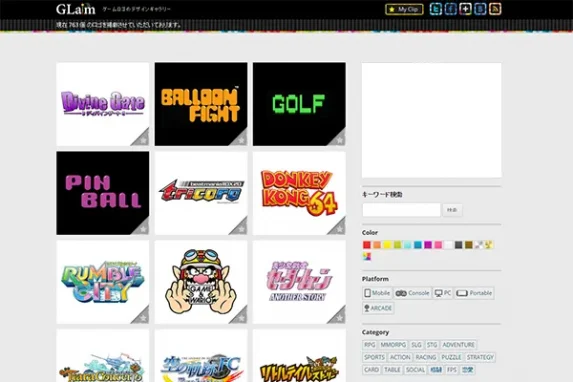Open the Golf logo thumbnail
Viewport: 573px width, 382px height.
299,104
